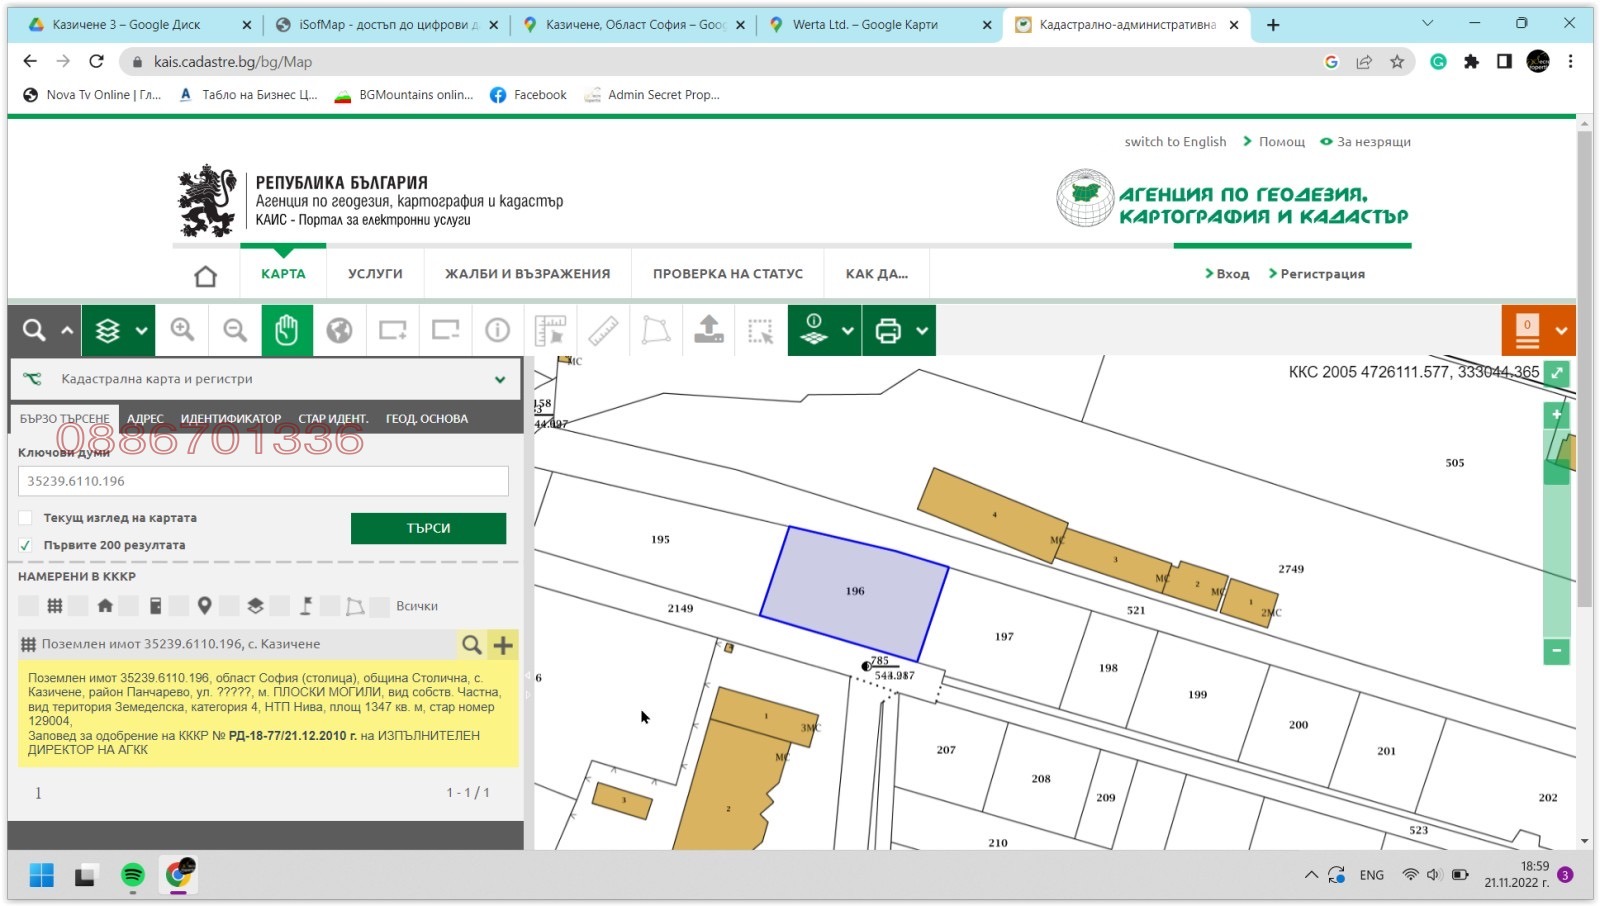
Task: Open the print options dropdown
Action: click(922, 330)
